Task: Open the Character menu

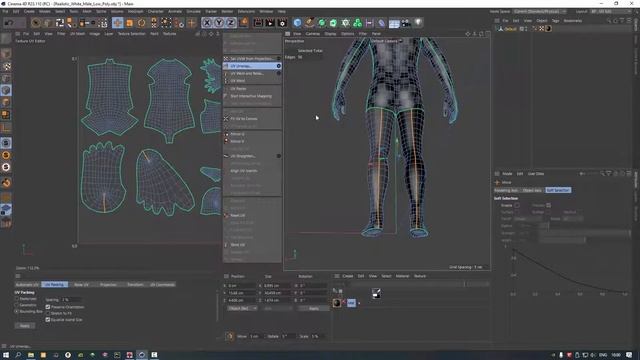Action: 156,11
